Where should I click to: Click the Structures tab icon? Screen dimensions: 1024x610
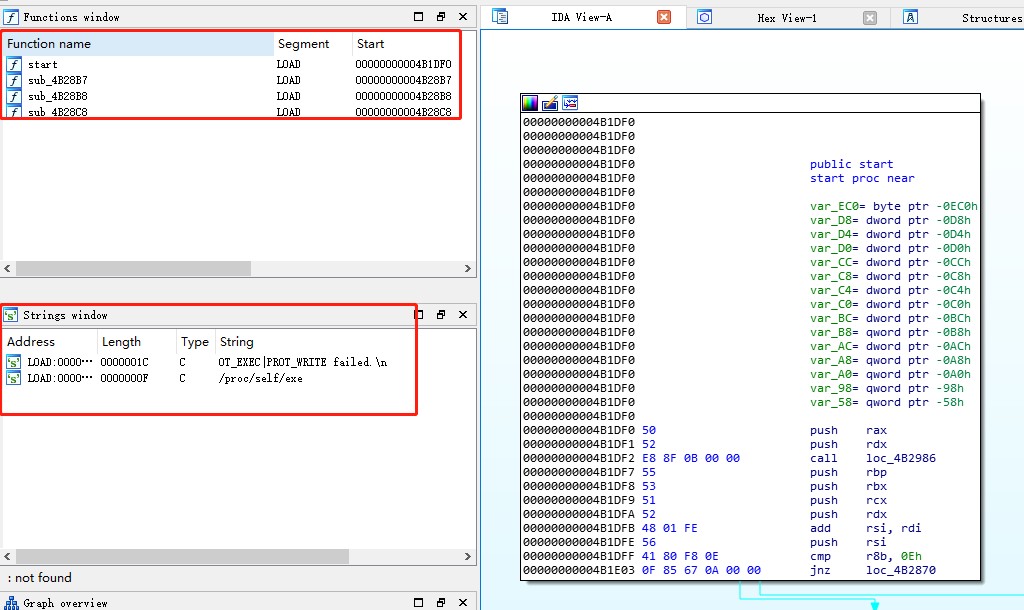tap(910, 17)
